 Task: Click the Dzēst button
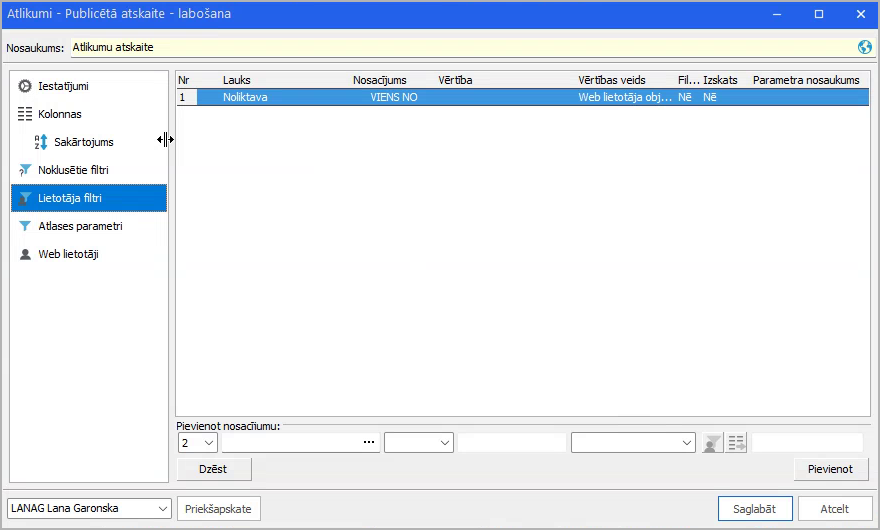tap(214, 469)
